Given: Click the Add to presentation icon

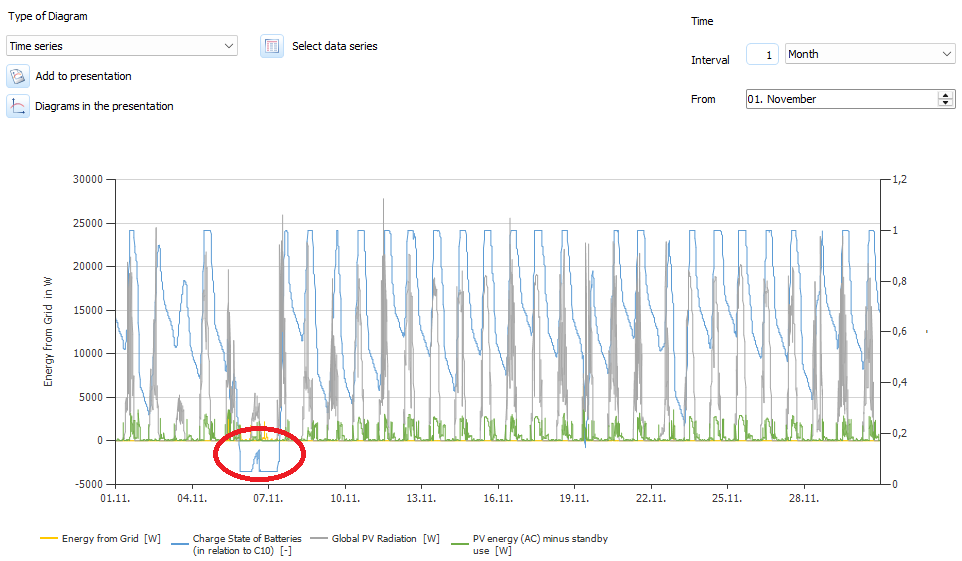Looking at the screenshot, I should (x=18, y=76).
